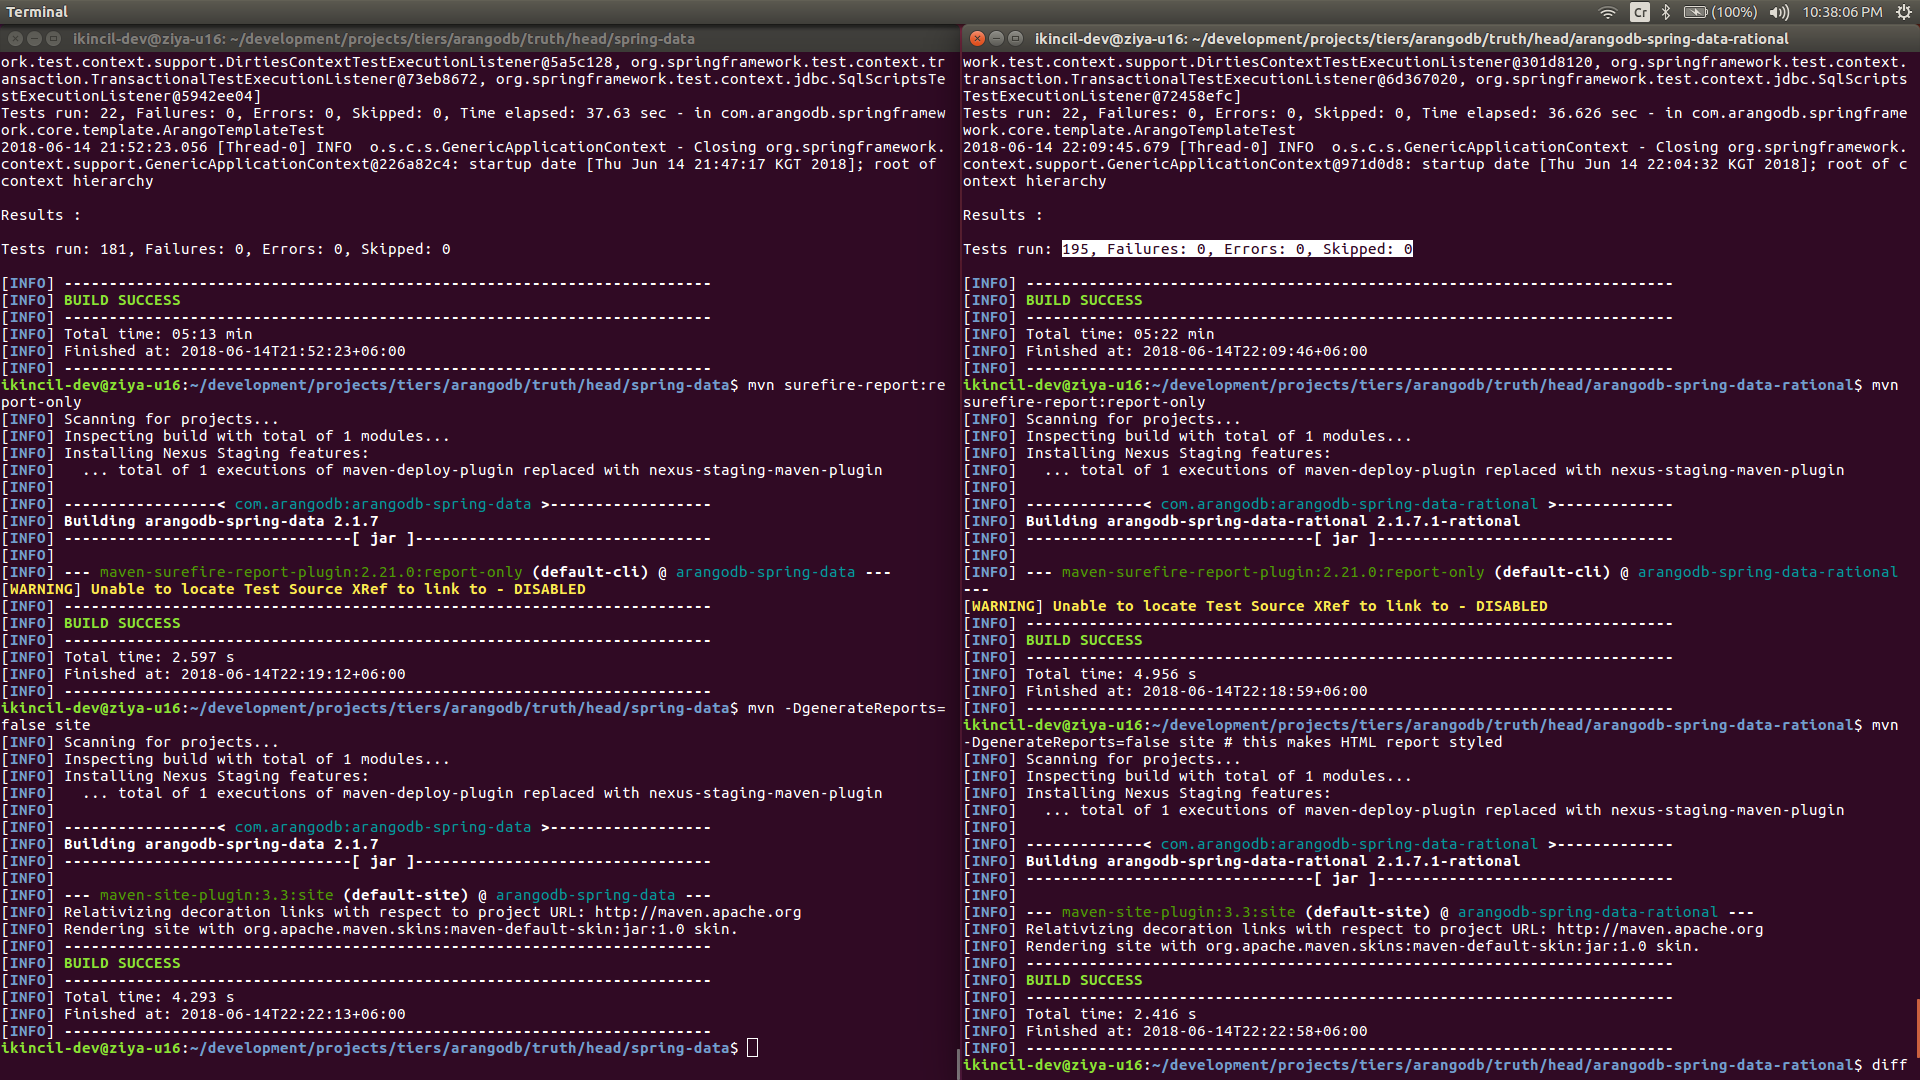
Task: Click the '# this makes HTML report styled' comment
Action: point(1363,742)
